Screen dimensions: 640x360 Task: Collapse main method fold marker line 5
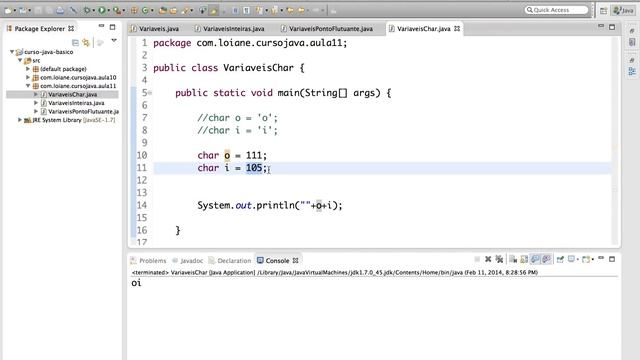pyautogui.click(x=150, y=93)
